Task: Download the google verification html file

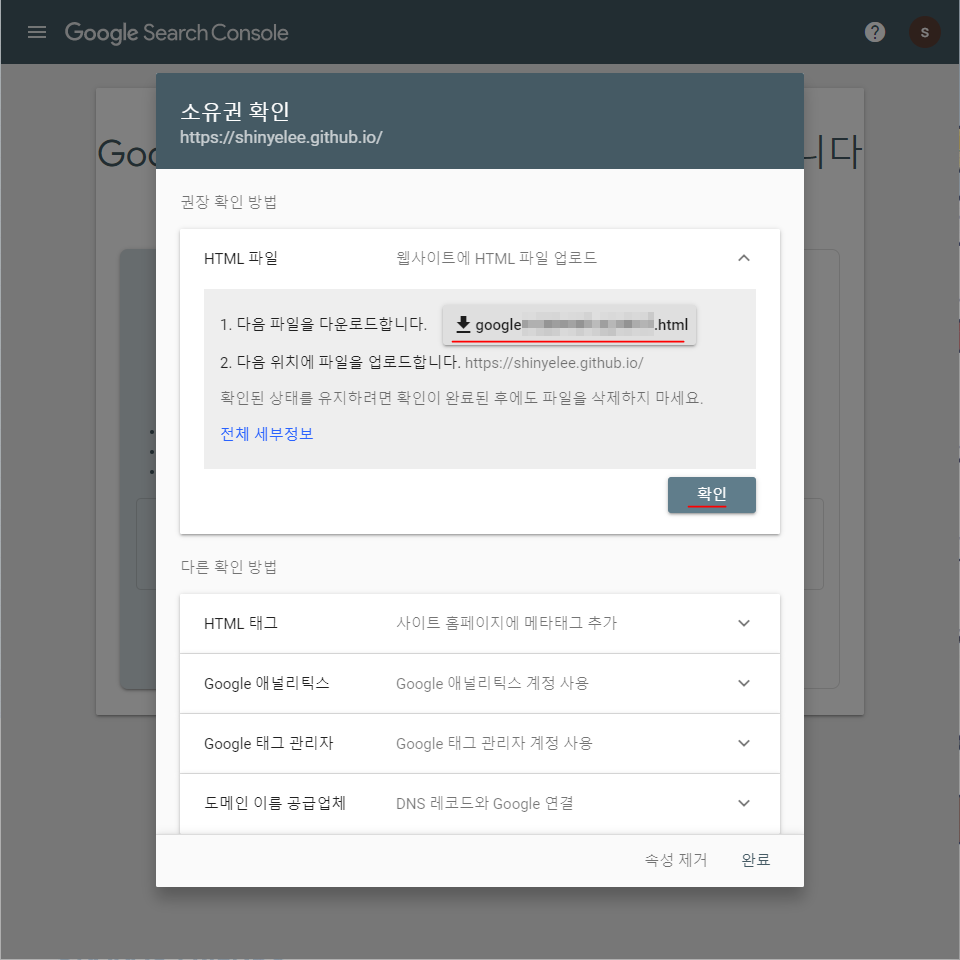Action: click(x=569, y=324)
